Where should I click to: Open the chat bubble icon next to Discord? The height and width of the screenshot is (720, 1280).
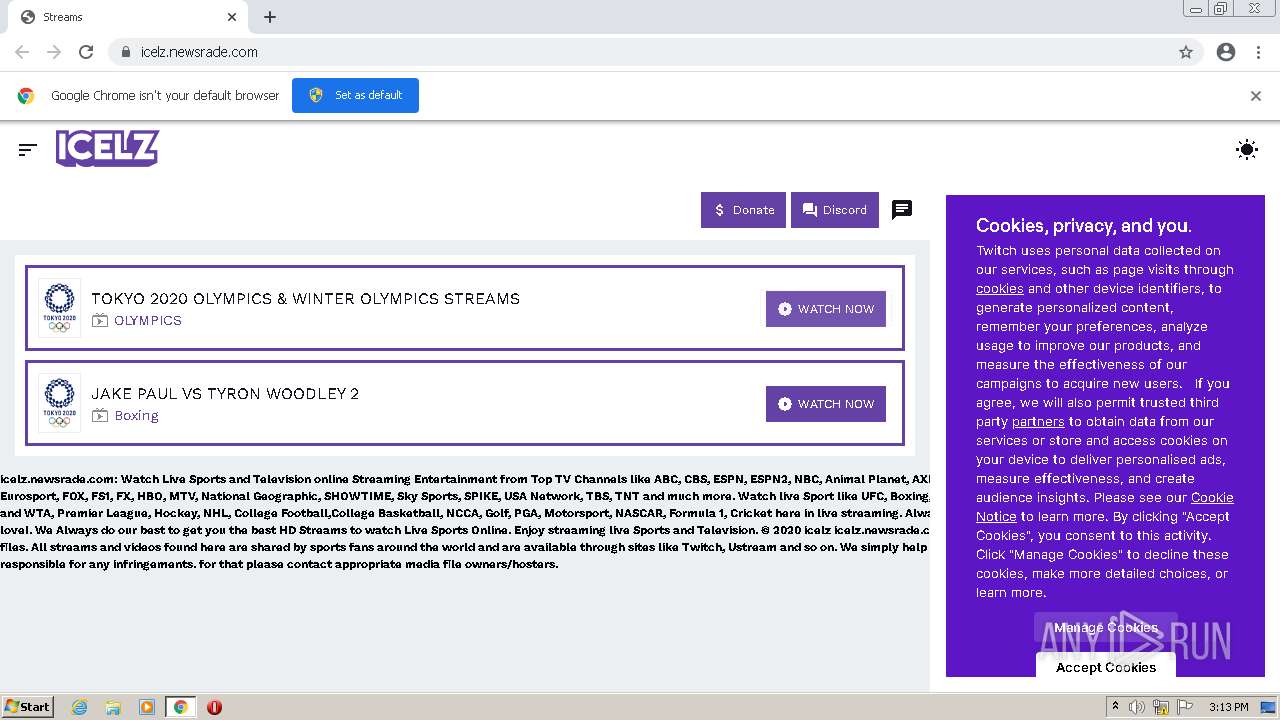click(x=902, y=210)
